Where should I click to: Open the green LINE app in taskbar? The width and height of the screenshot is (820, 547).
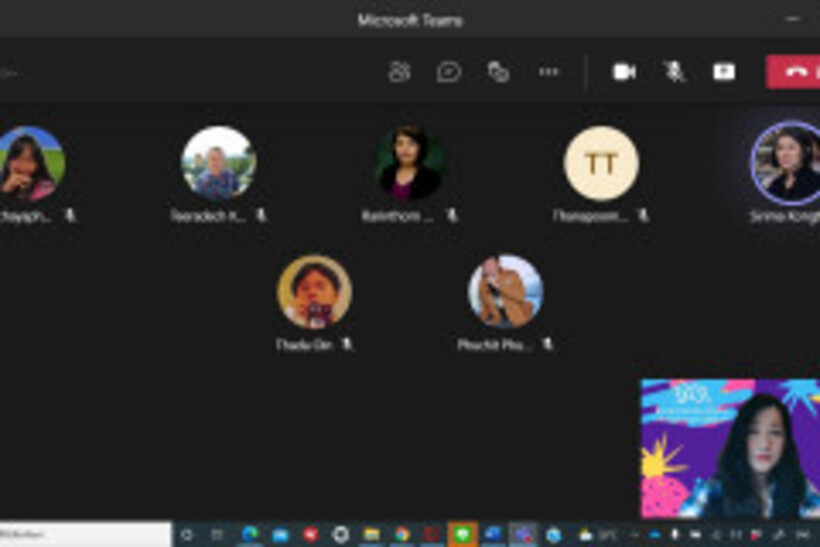[x=462, y=535]
